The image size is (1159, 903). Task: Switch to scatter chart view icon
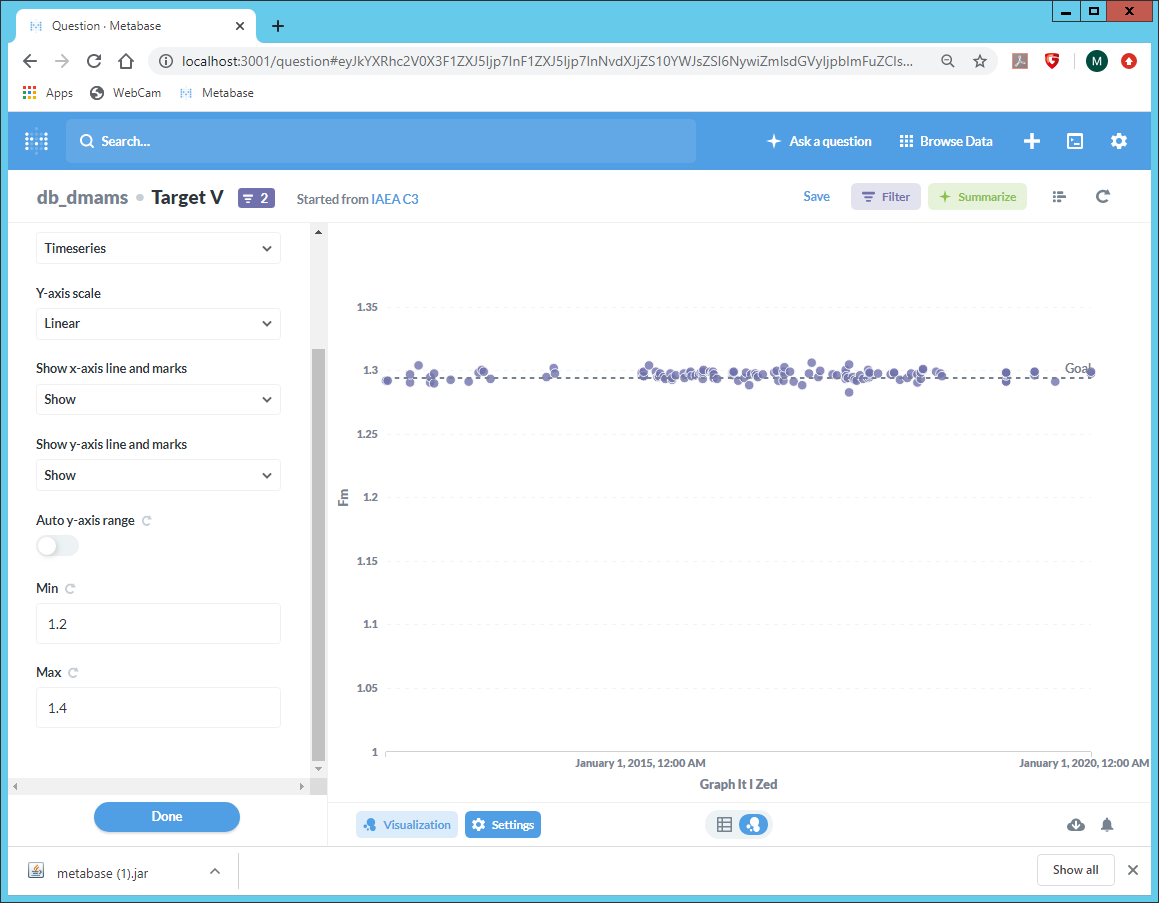[753, 825]
